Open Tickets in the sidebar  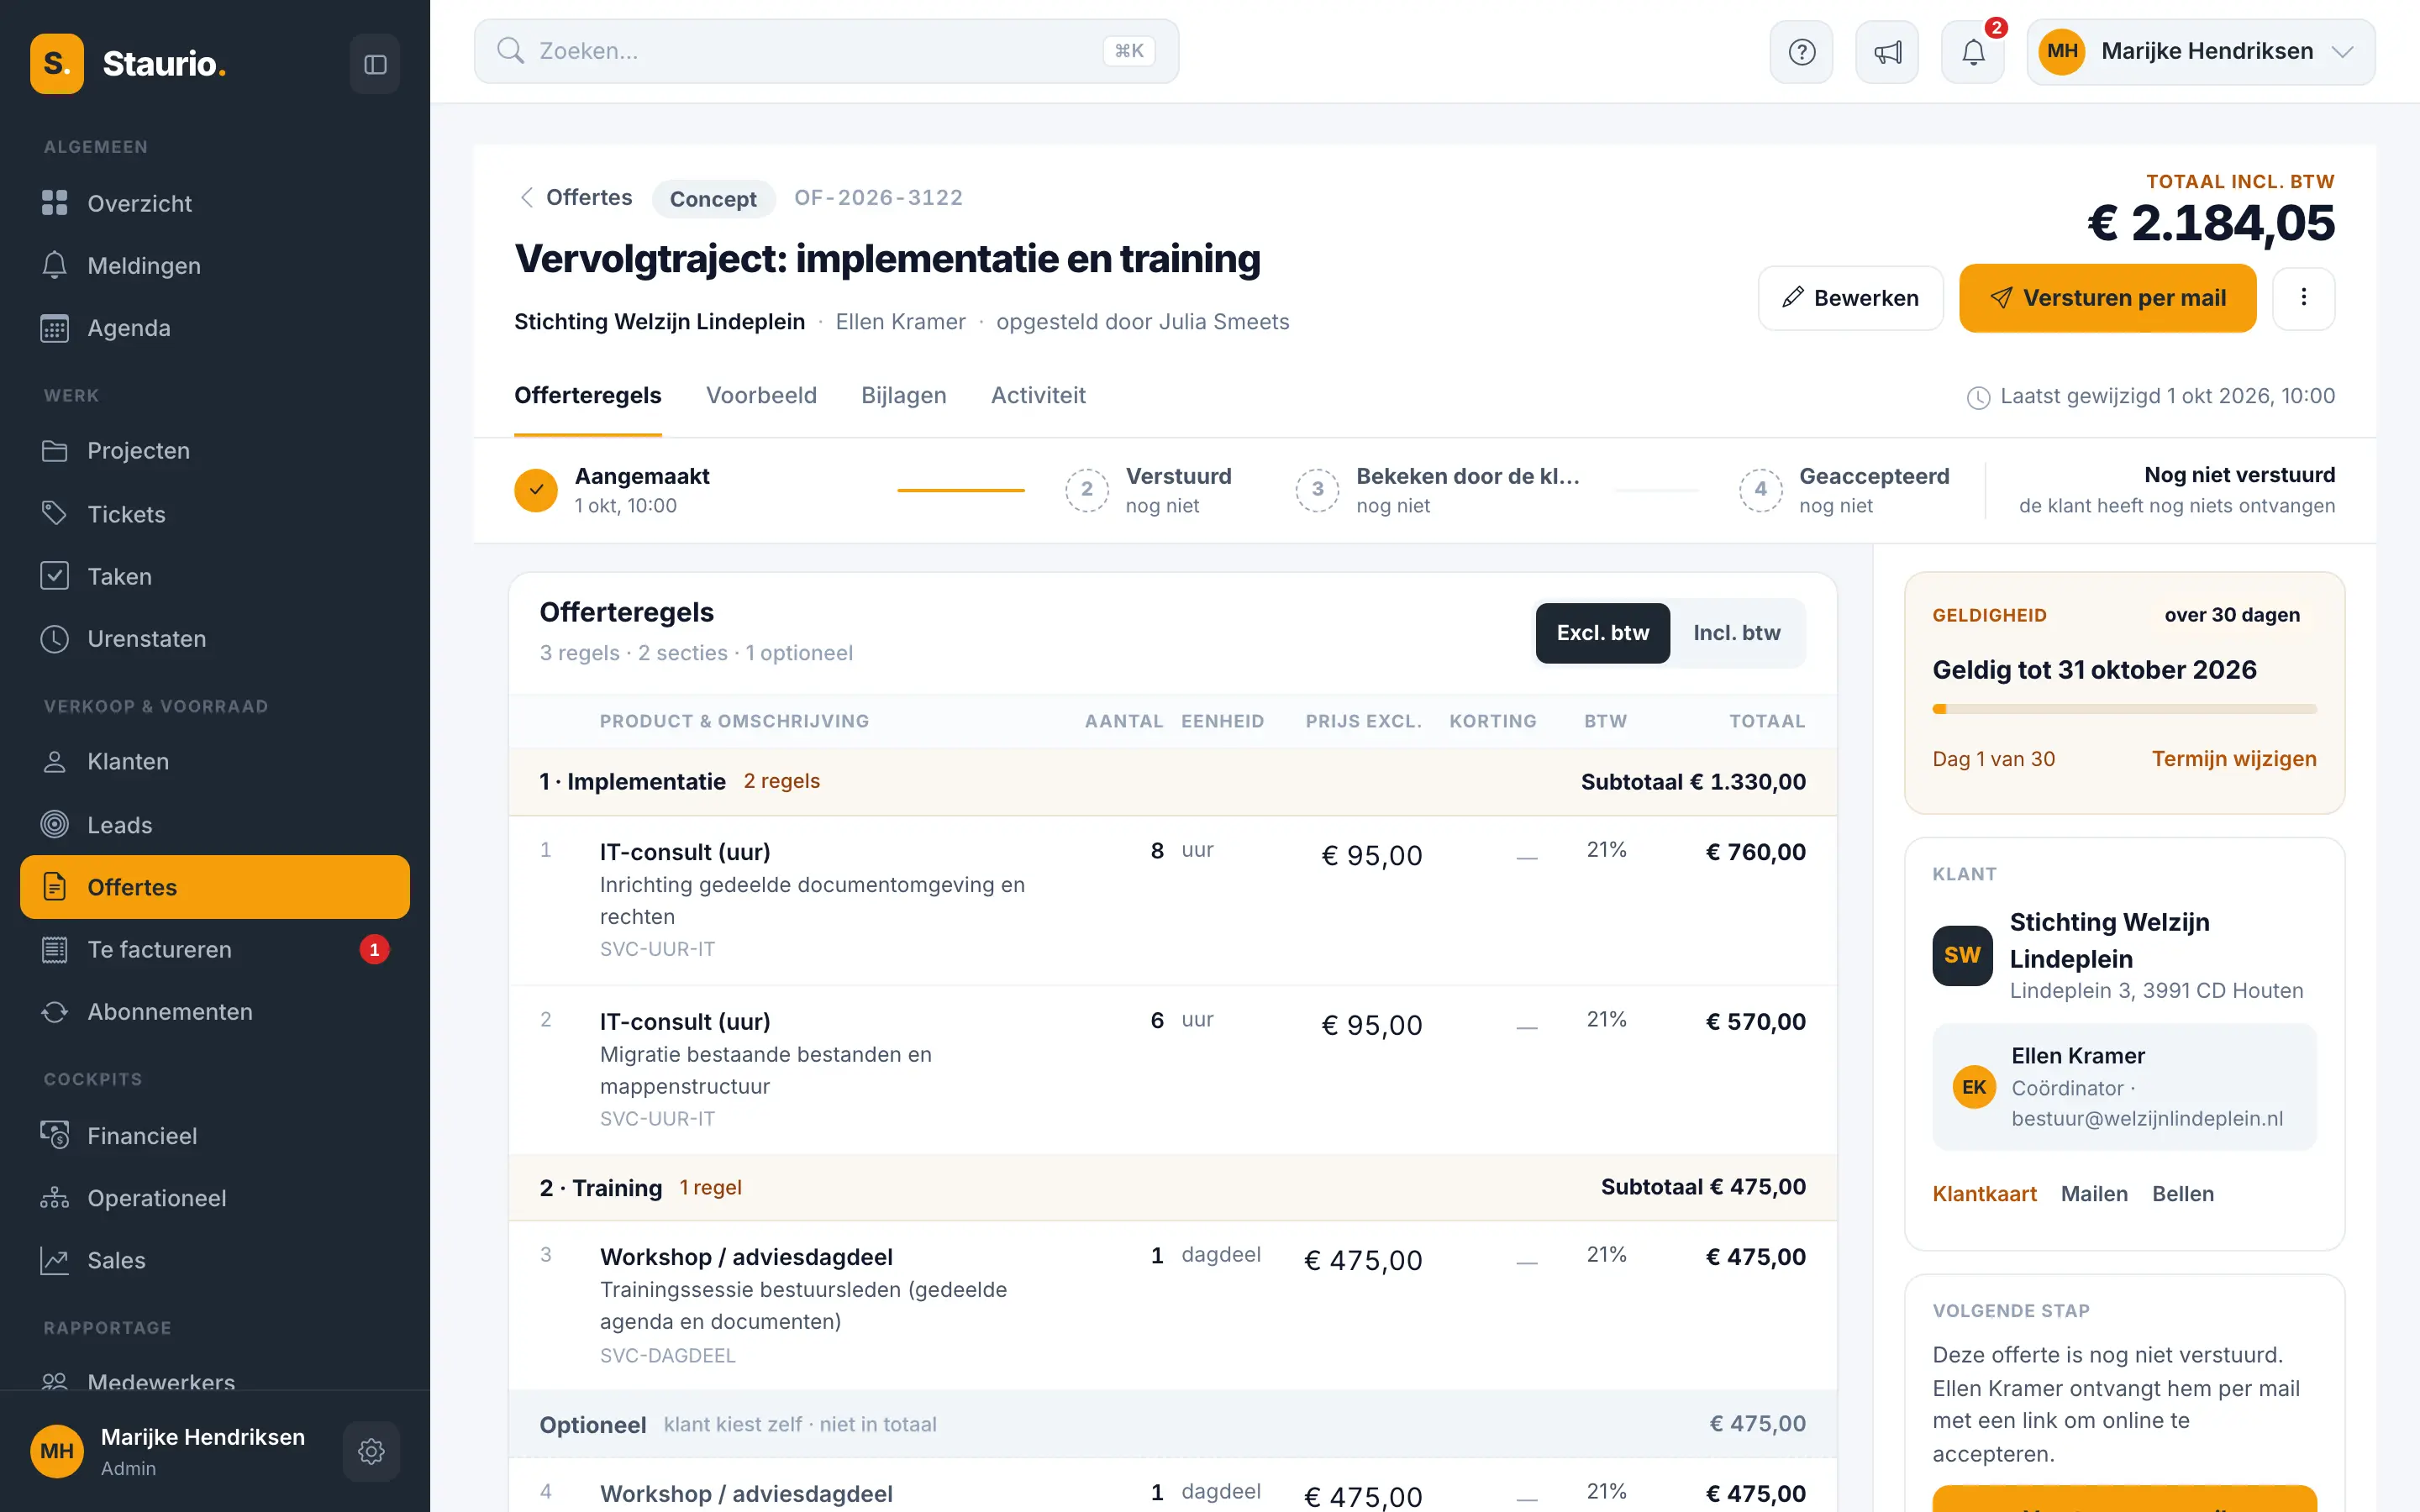click(x=215, y=514)
